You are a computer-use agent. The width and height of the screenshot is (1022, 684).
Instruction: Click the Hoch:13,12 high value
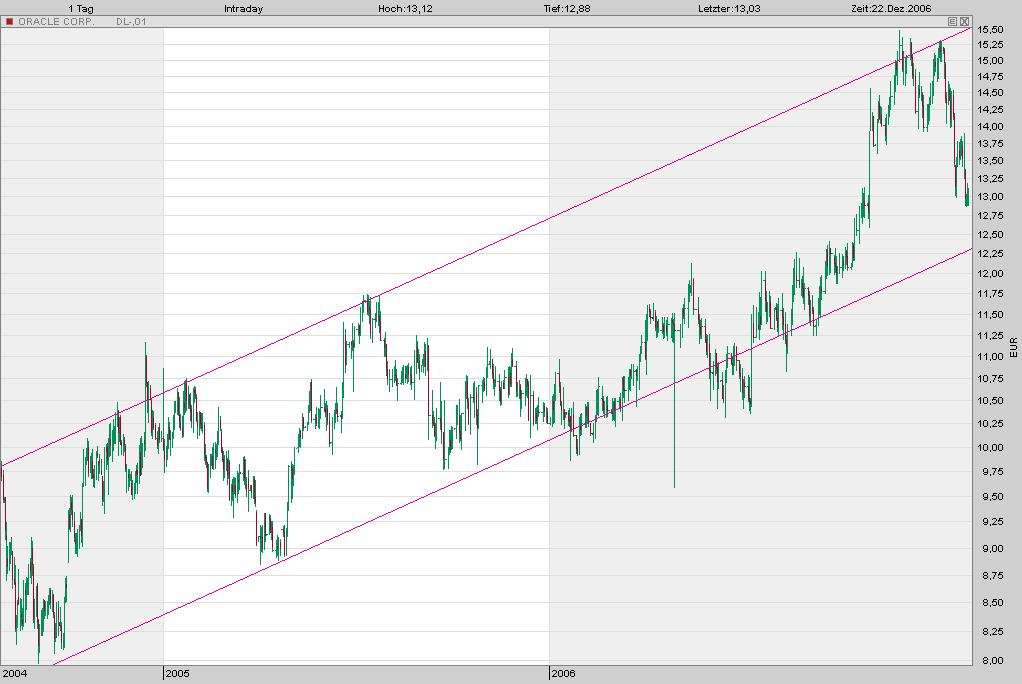click(405, 8)
